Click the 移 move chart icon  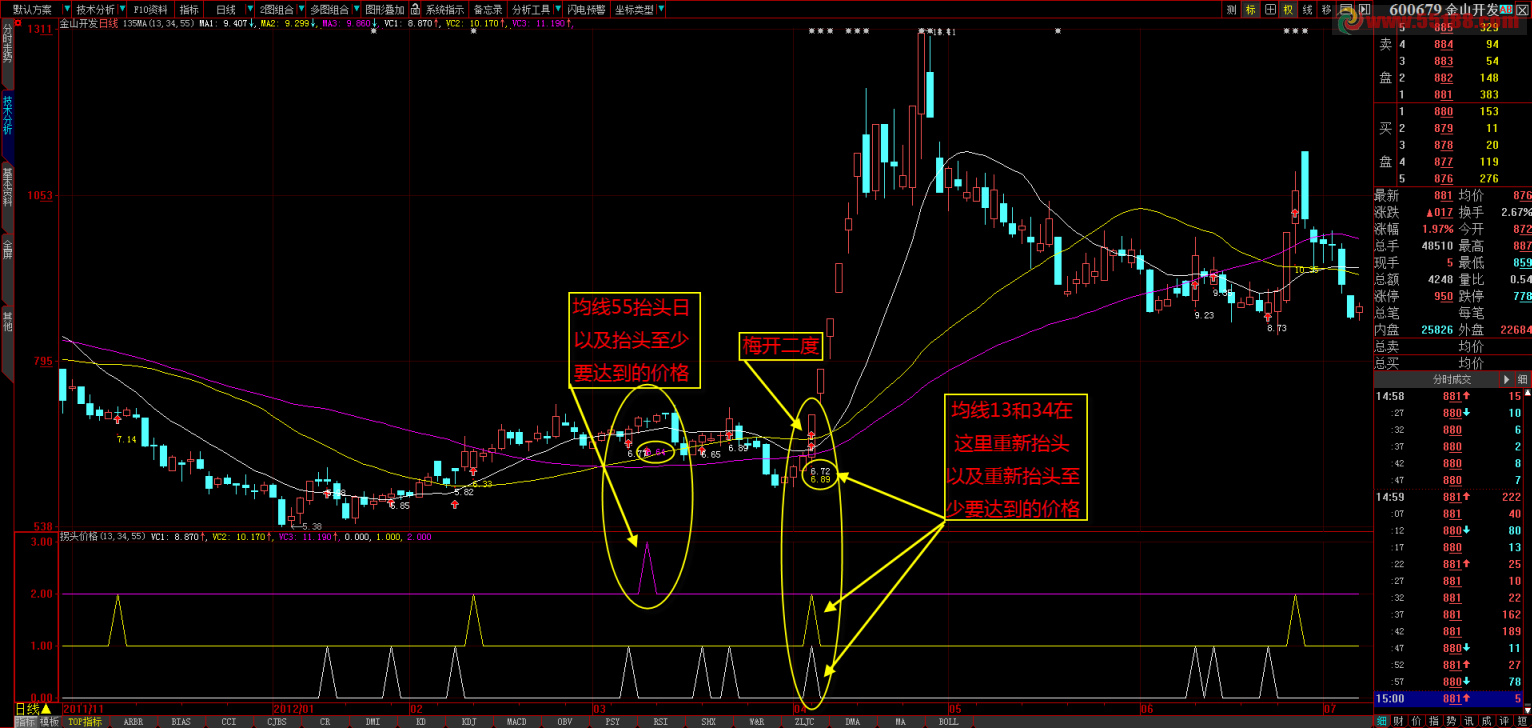coord(1326,9)
